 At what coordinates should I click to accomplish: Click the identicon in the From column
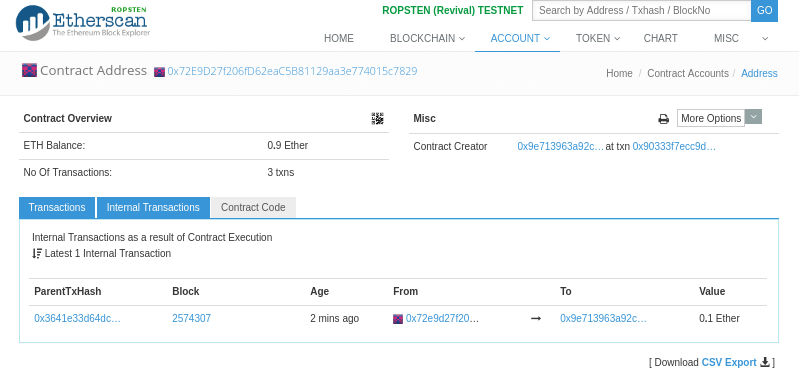pos(398,319)
